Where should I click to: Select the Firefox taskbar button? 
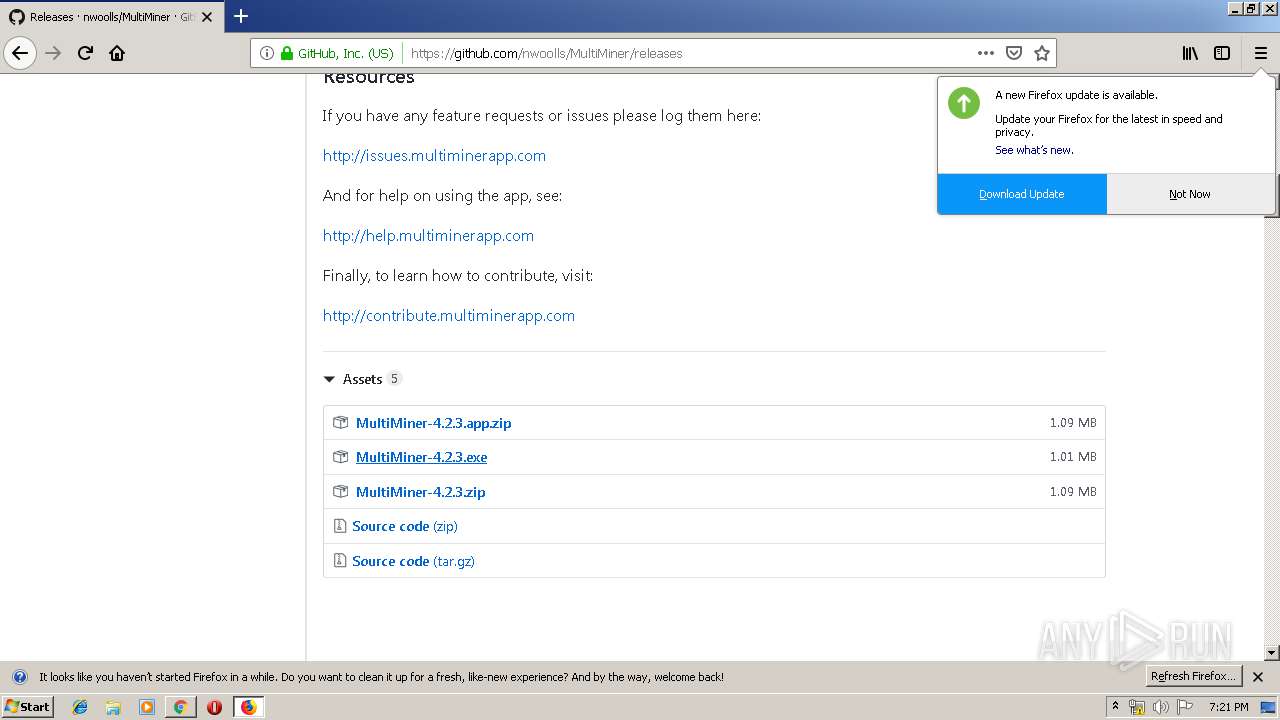tap(248, 707)
